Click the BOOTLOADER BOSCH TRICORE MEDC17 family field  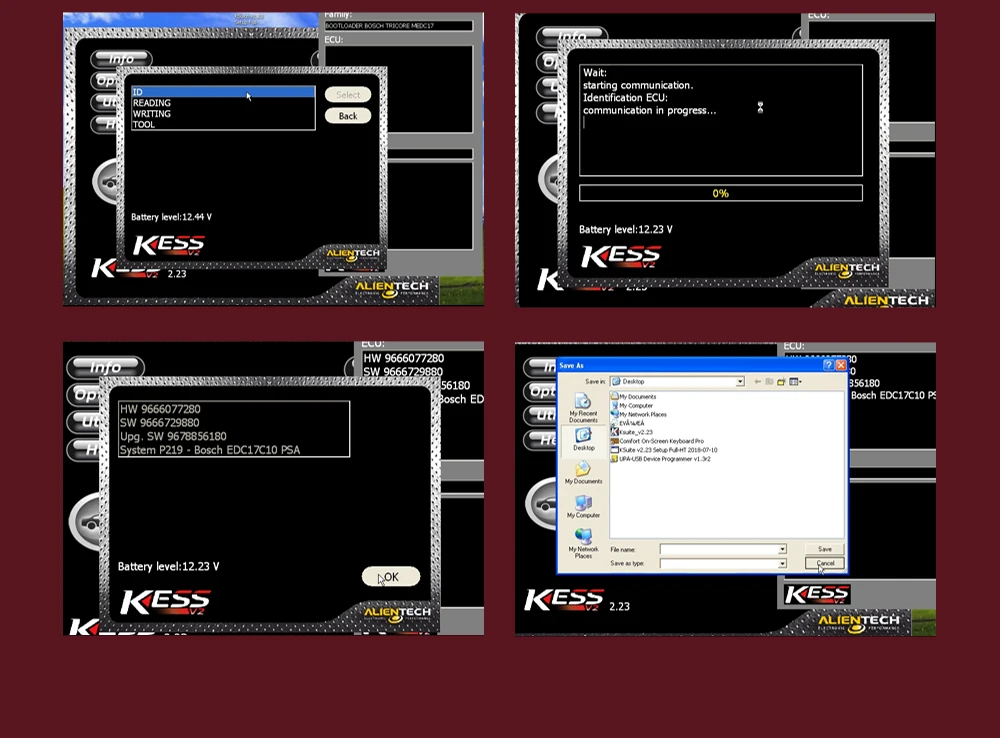click(x=399, y=26)
